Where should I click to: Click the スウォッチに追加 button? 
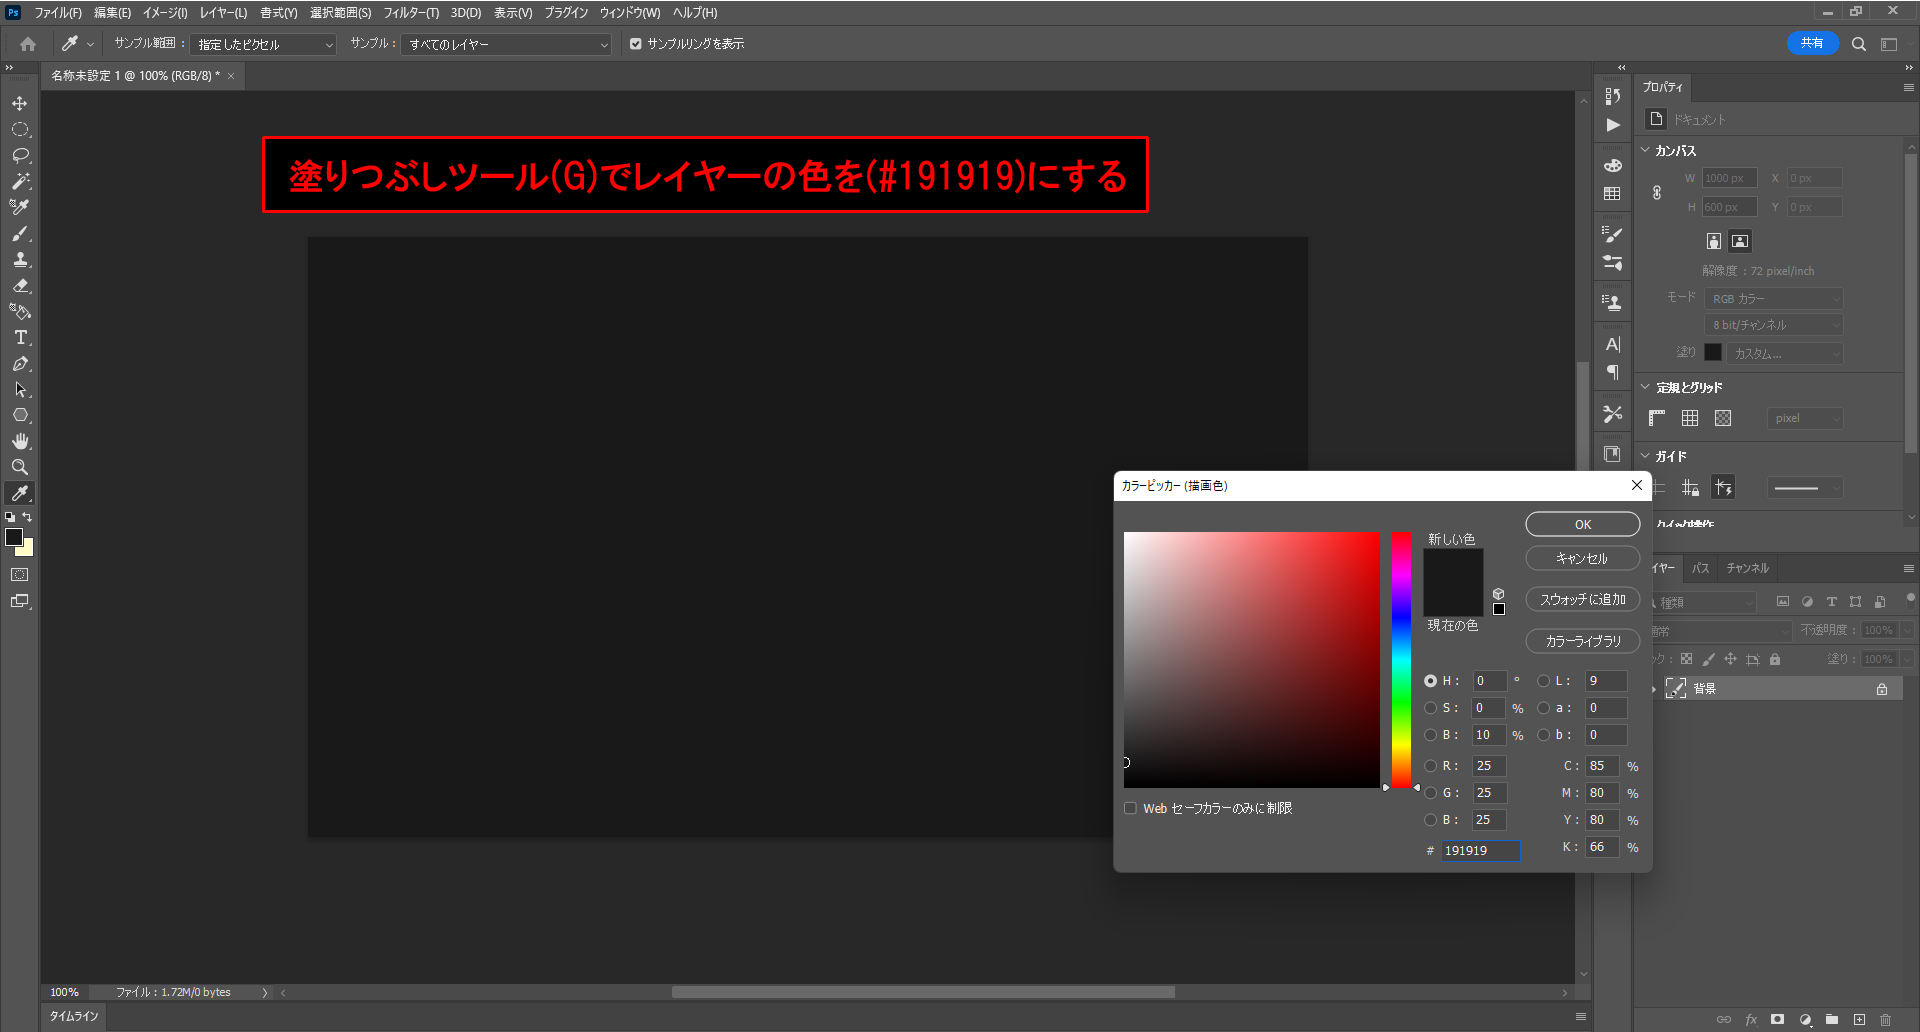click(x=1582, y=599)
